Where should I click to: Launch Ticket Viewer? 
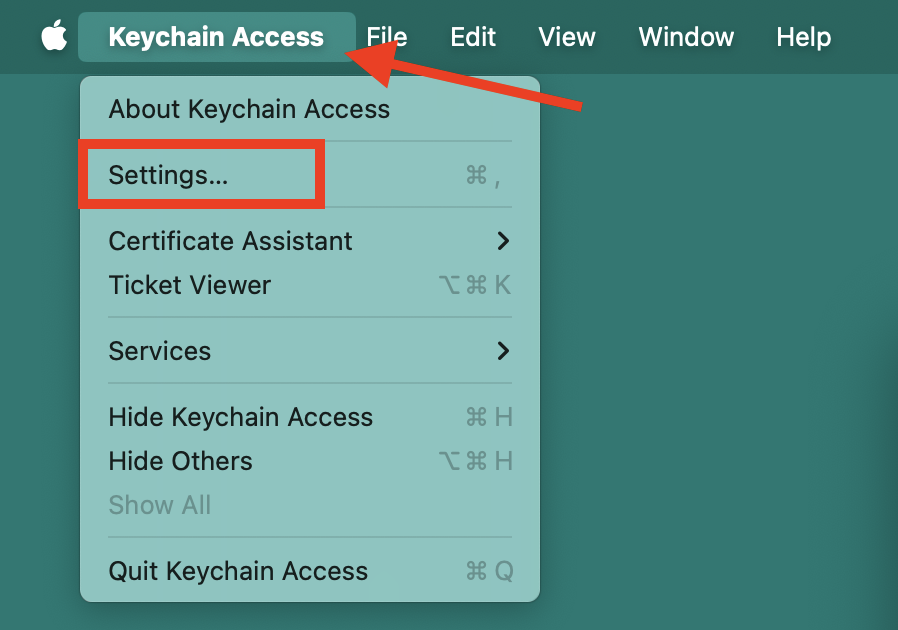[190, 285]
